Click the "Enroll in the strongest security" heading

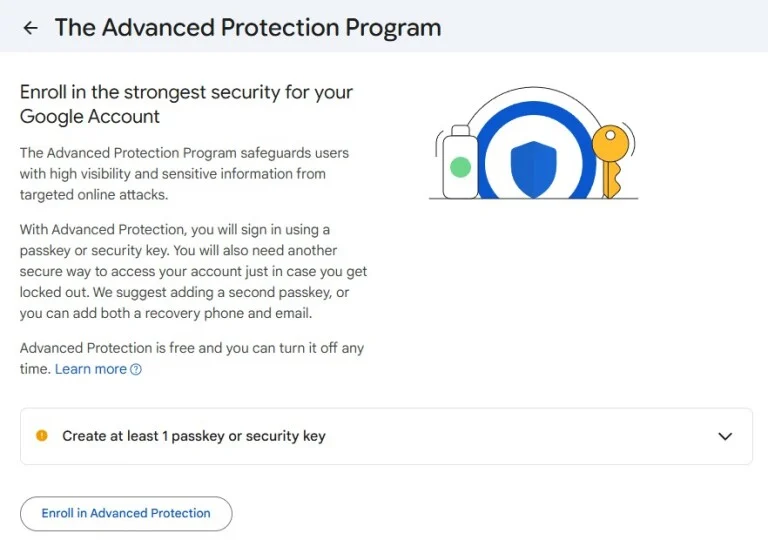click(186, 104)
